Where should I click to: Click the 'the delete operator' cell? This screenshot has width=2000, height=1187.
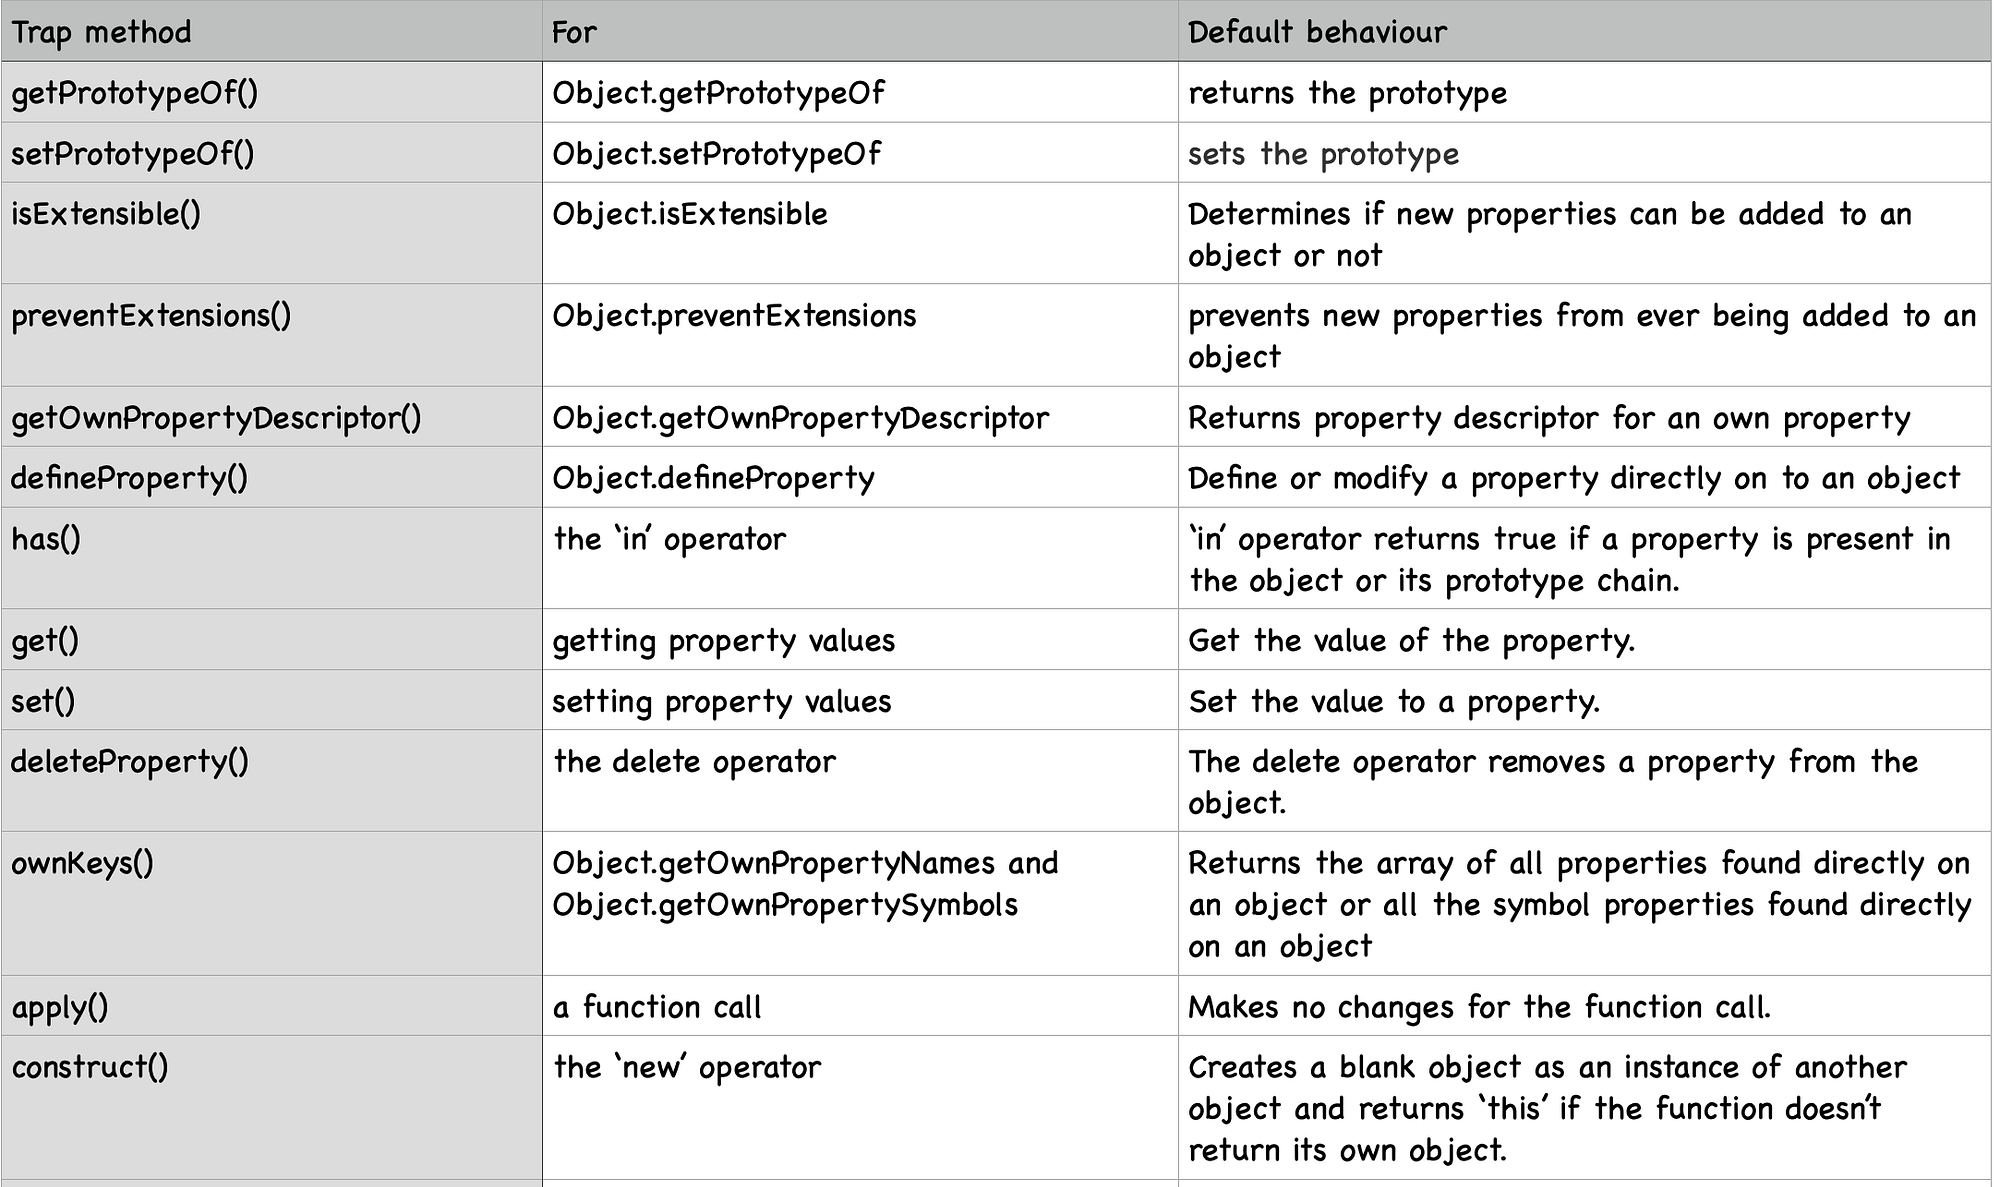point(695,760)
